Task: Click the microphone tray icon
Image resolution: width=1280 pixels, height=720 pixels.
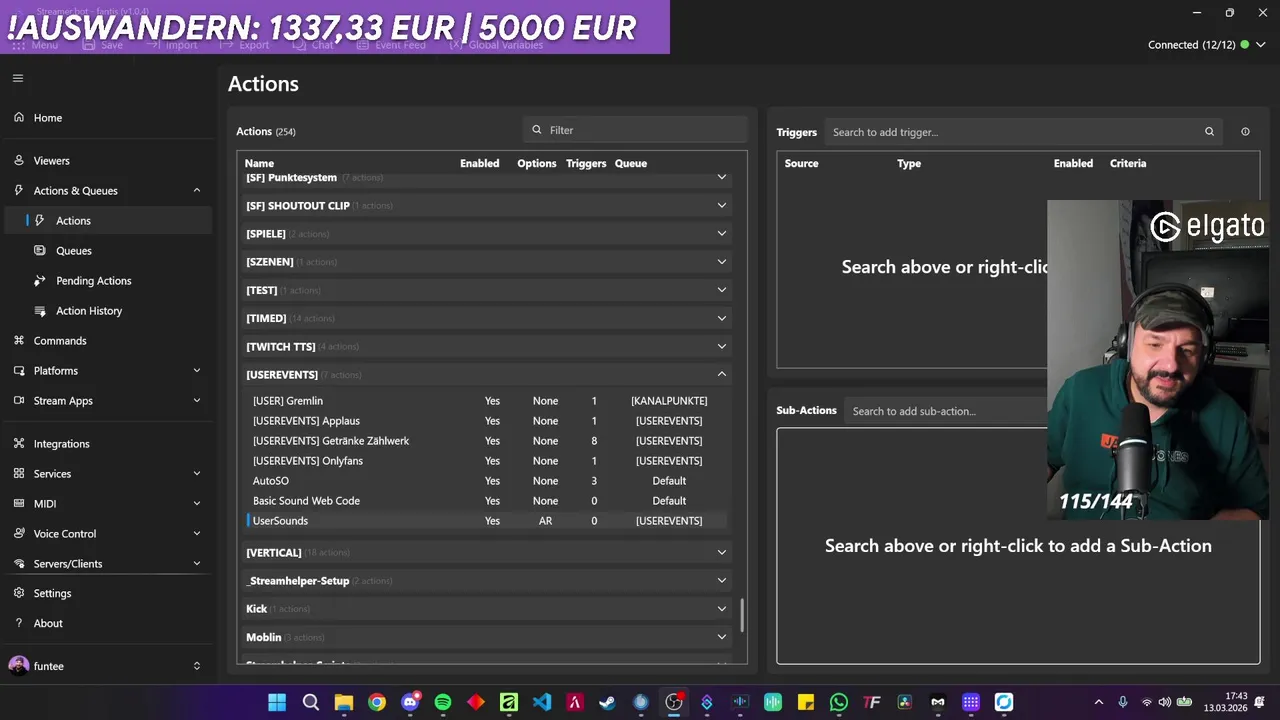Action: (1123, 702)
